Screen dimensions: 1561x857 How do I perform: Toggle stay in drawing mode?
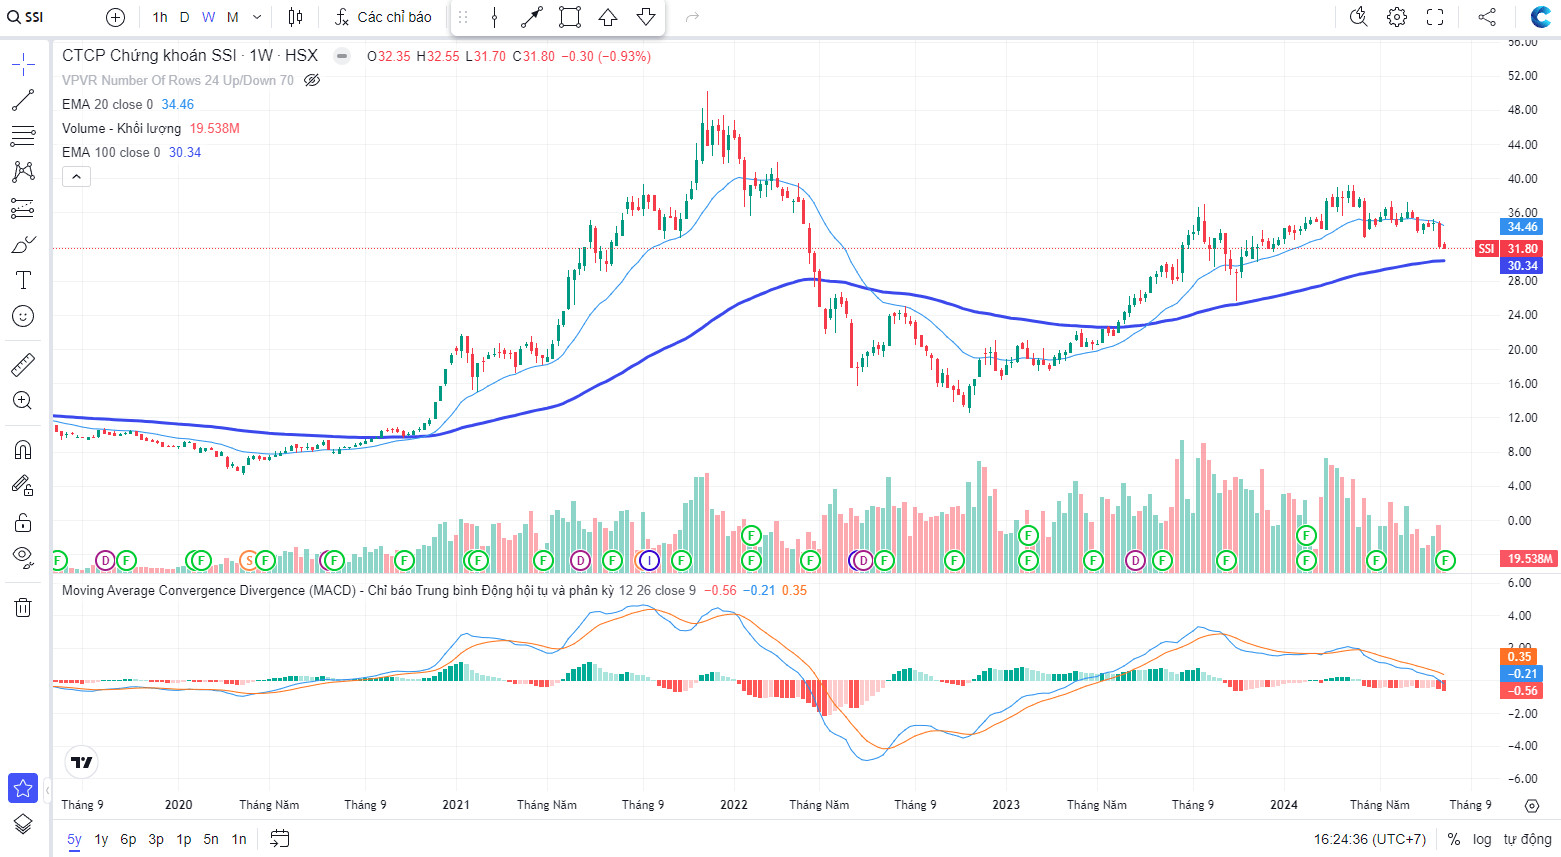tap(23, 486)
